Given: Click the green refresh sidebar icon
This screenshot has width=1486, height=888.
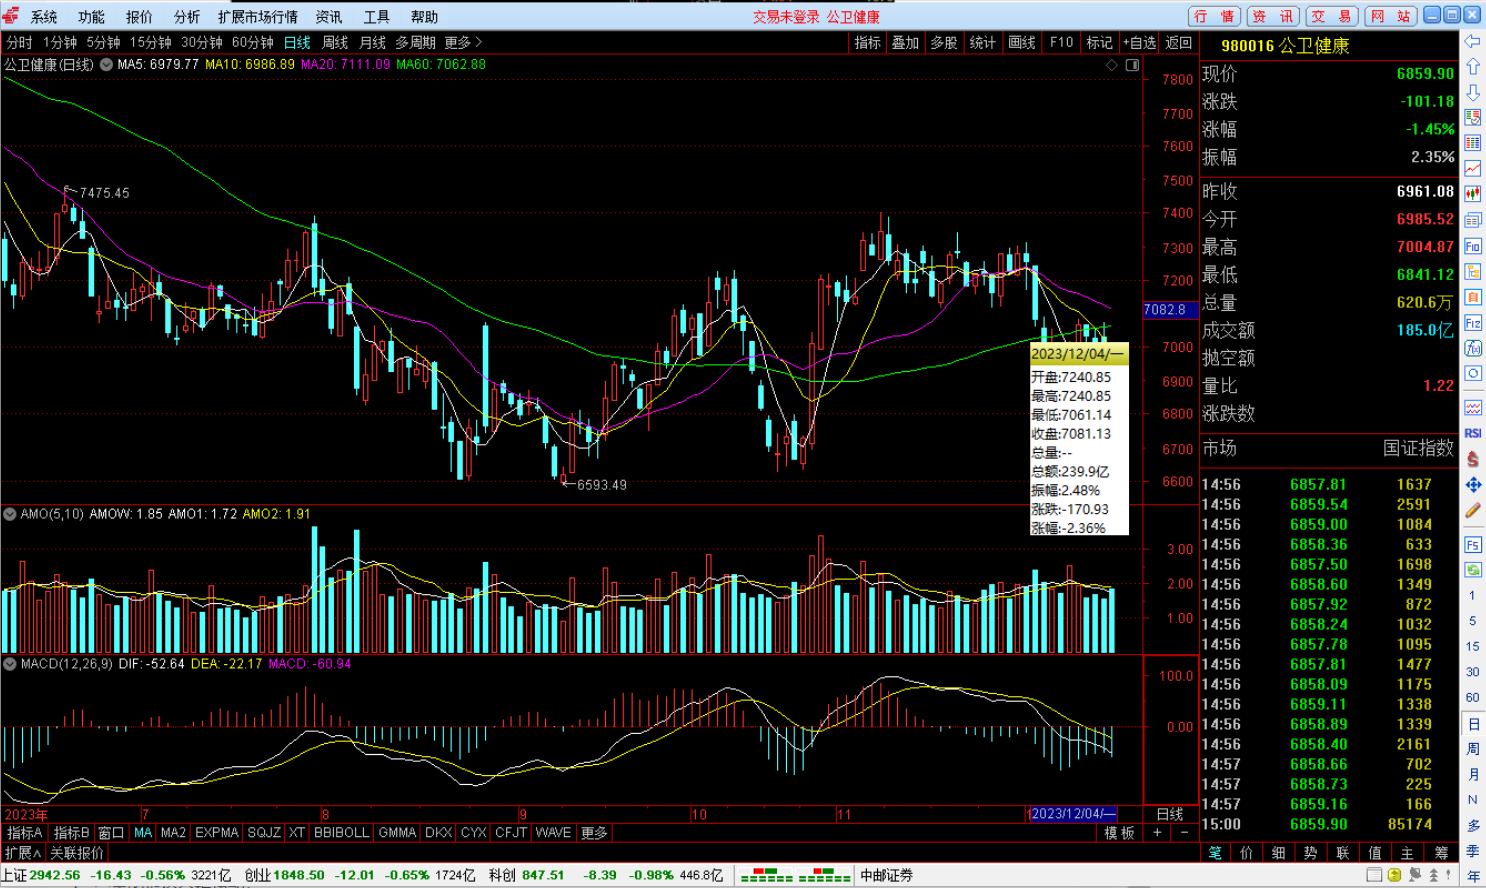Looking at the screenshot, I should click(x=1473, y=570).
